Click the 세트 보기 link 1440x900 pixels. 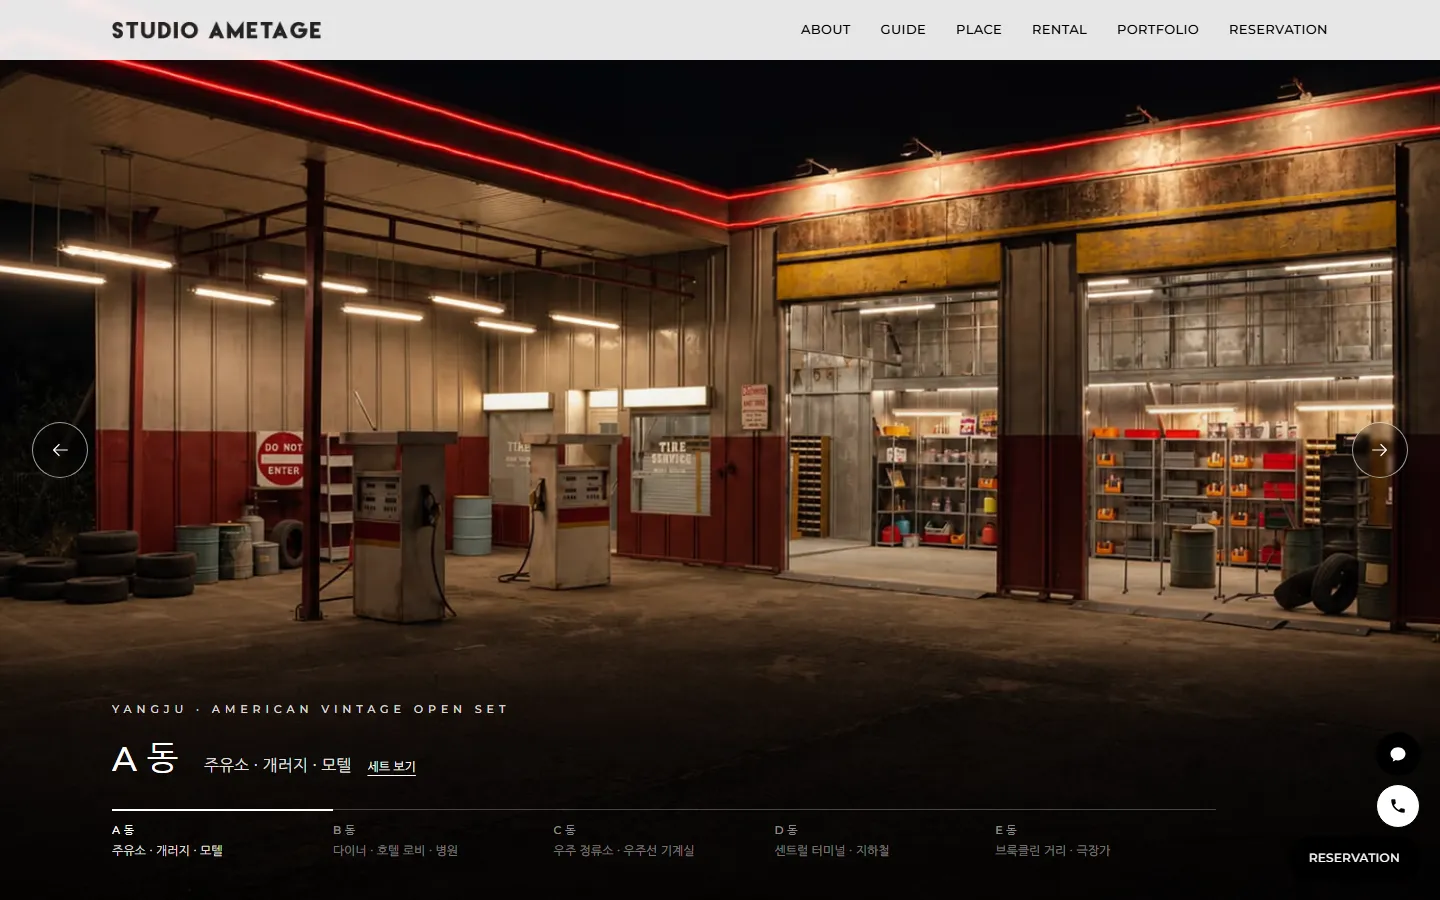pyautogui.click(x=391, y=767)
